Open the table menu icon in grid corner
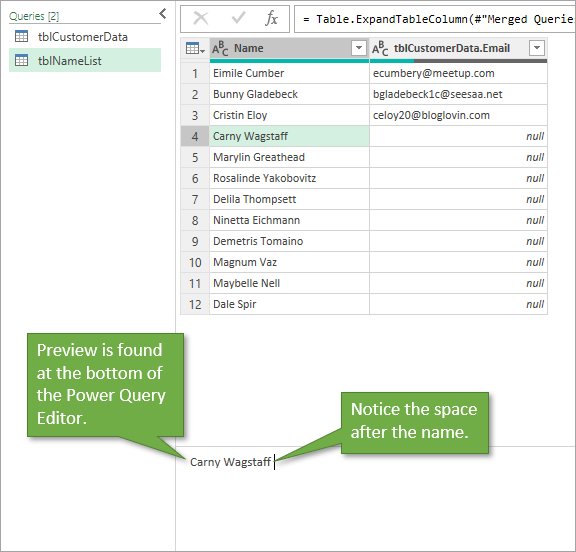This screenshot has height=552, width=576. tap(195, 48)
